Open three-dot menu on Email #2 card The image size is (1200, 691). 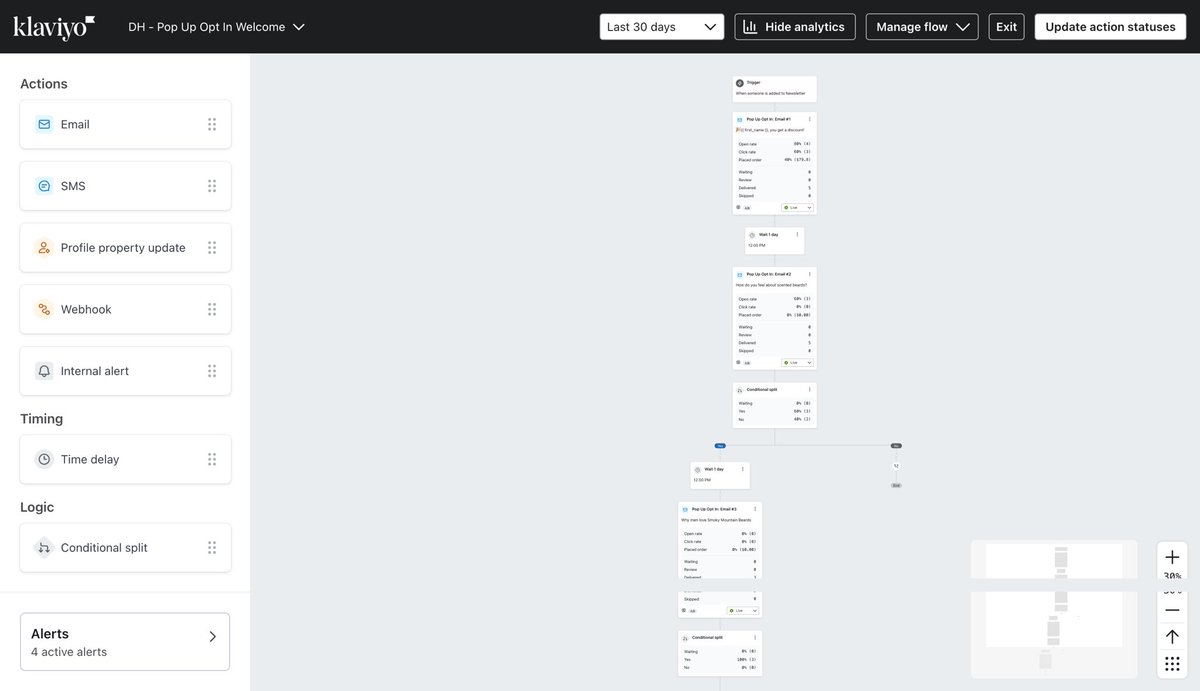click(x=810, y=274)
